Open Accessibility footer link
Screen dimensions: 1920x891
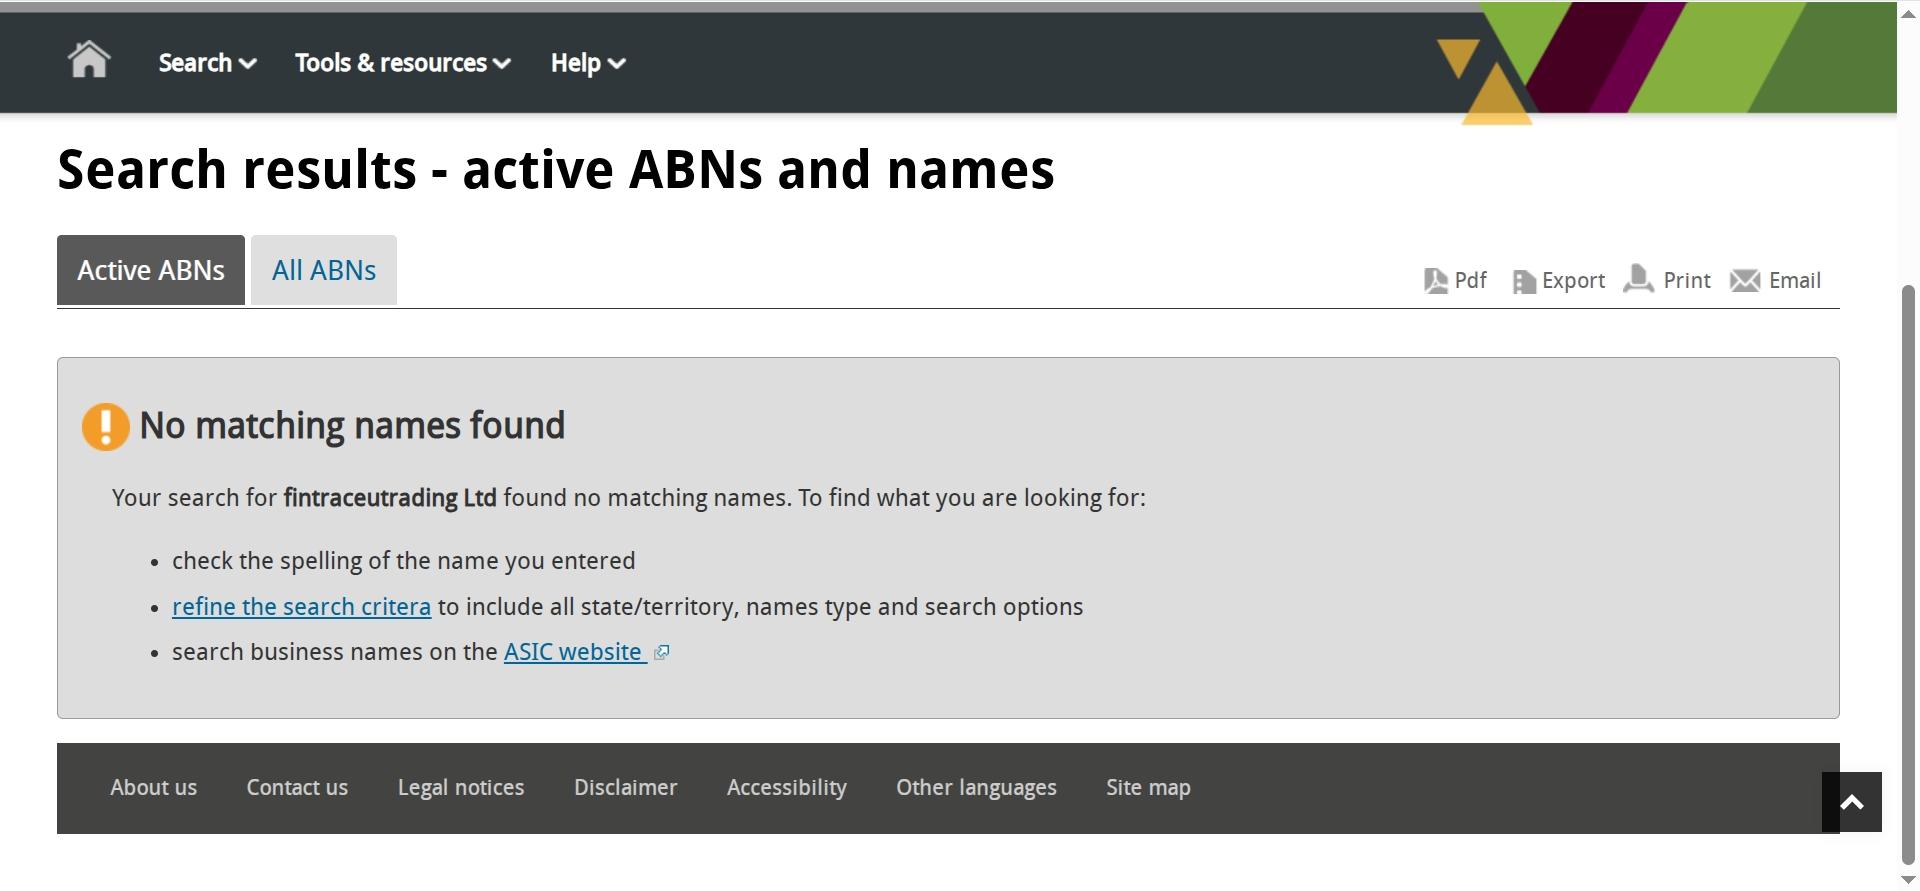pyautogui.click(x=787, y=788)
